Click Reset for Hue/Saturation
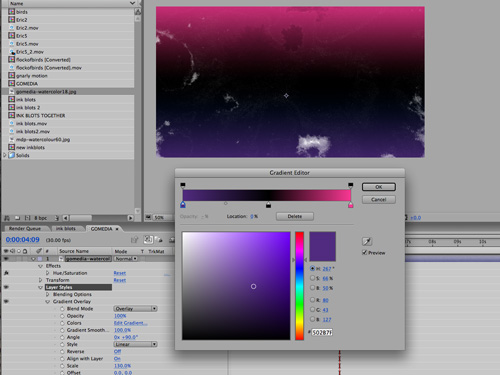This screenshot has width=500, height=375. [x=120, y=273]
